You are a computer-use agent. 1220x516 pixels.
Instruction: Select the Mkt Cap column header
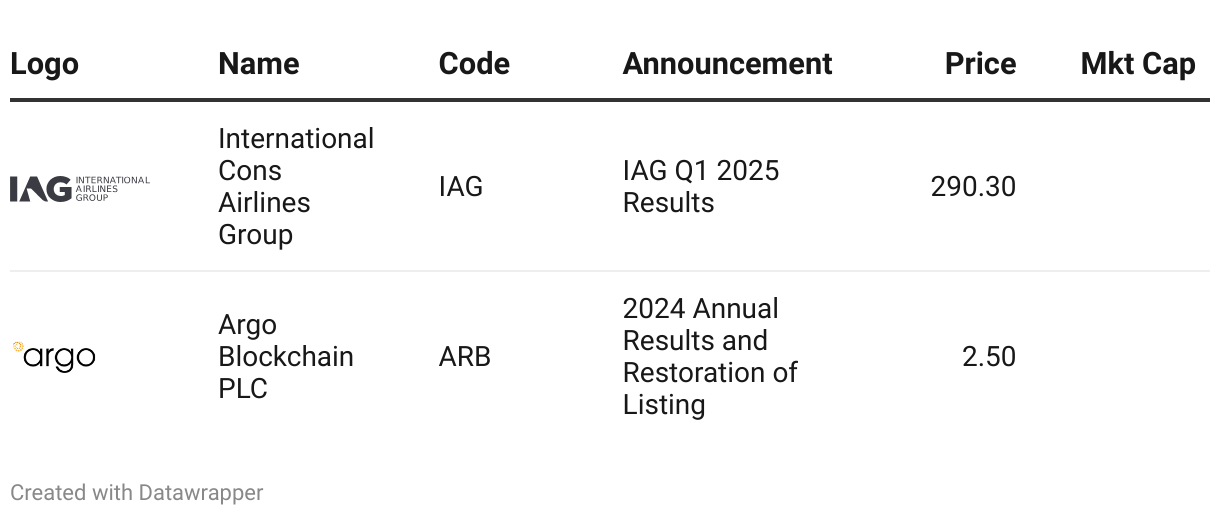[x=1138, y=64]
